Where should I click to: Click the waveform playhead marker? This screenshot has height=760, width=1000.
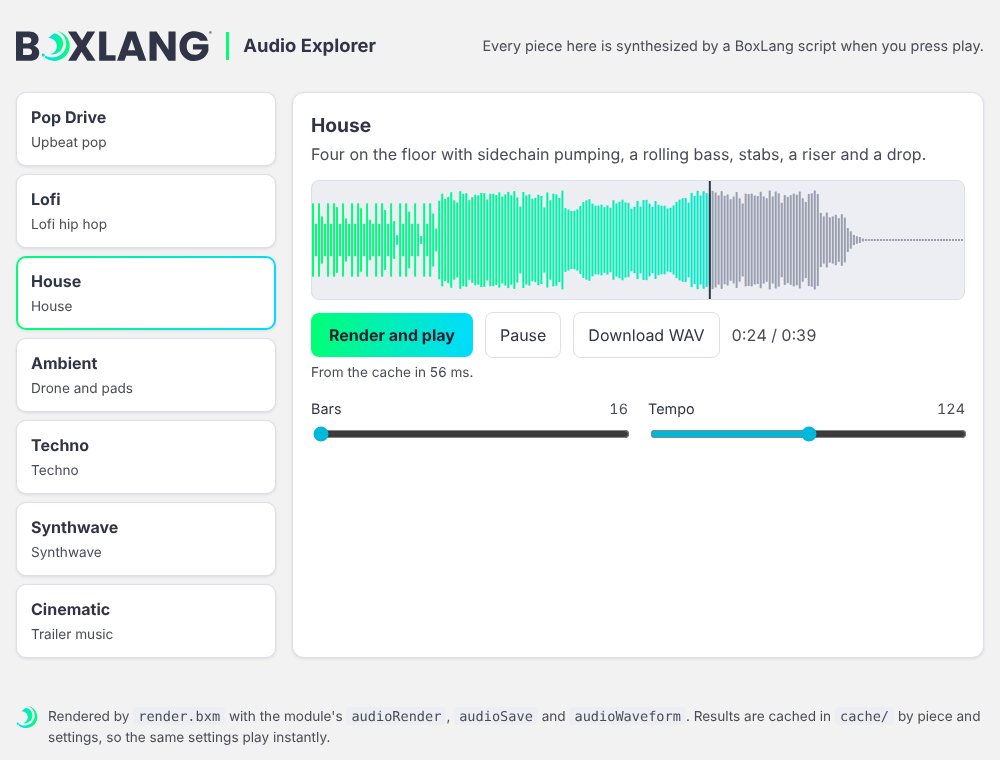tap(710, 240)
